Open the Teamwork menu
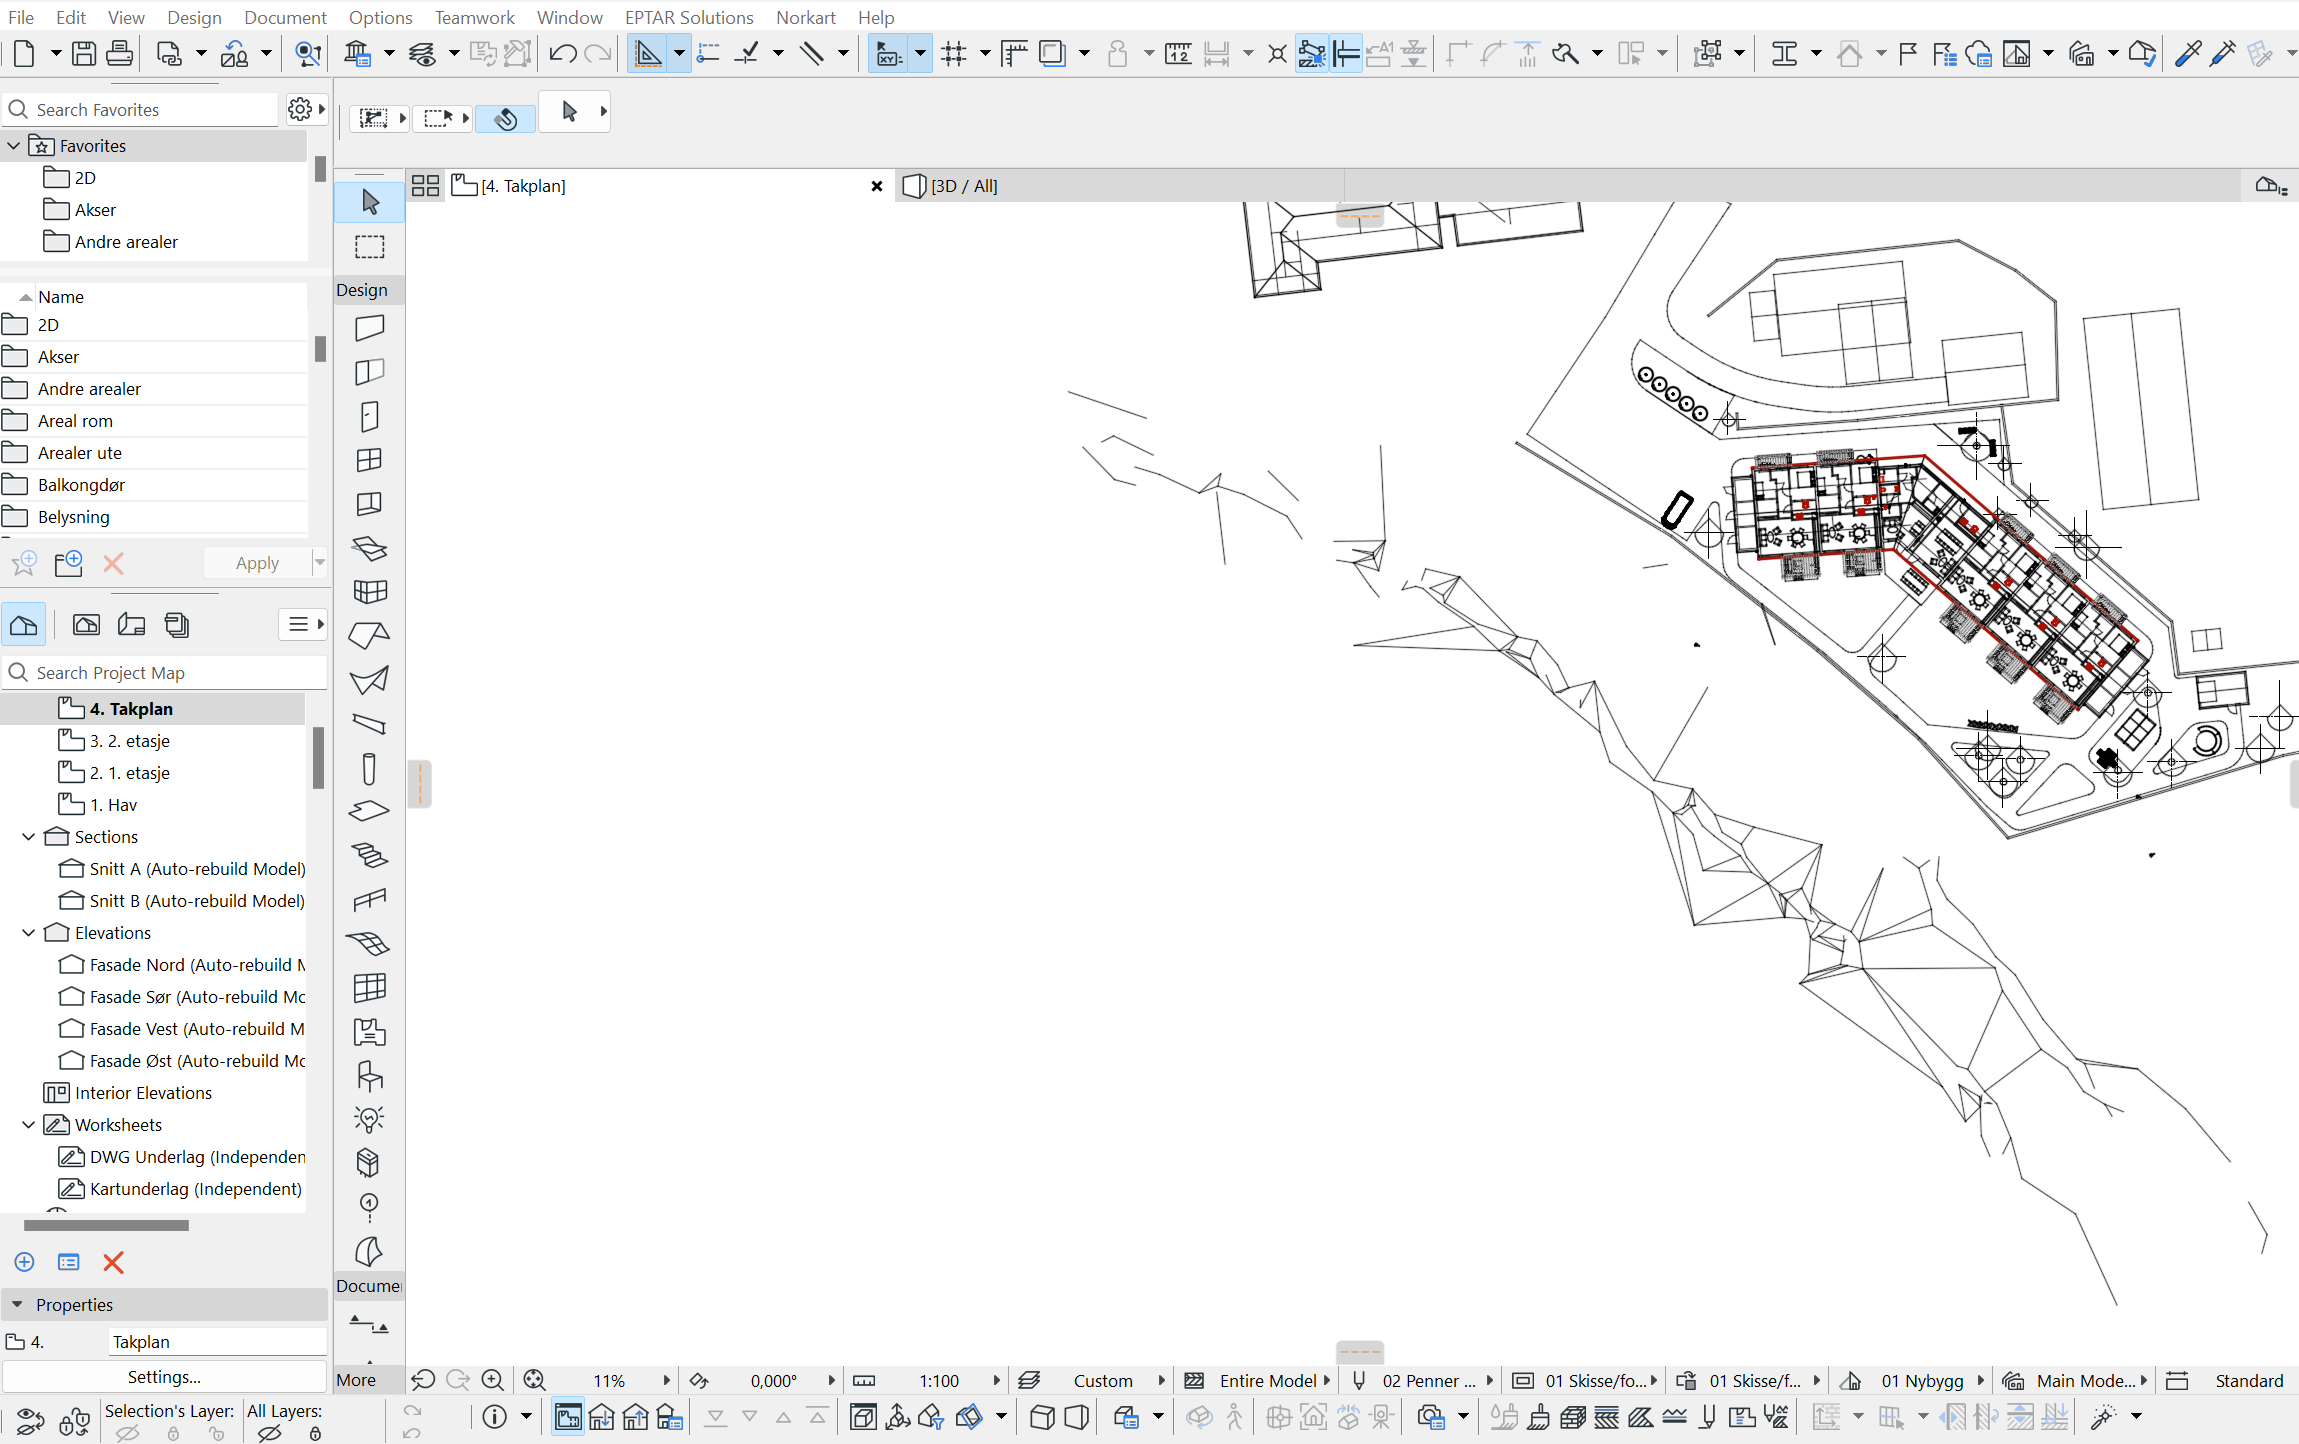2299x1444 pixels. pos(474,17)
